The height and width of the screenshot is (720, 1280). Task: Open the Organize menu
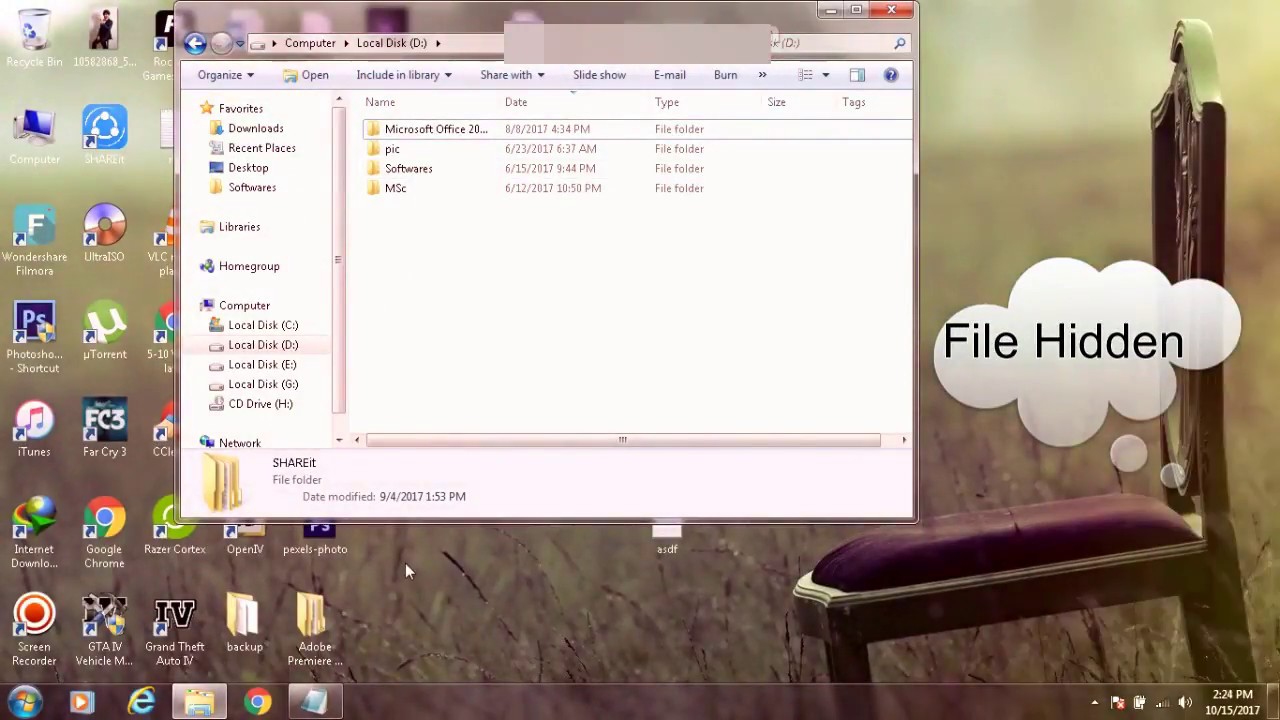click(x=226, y=75)
